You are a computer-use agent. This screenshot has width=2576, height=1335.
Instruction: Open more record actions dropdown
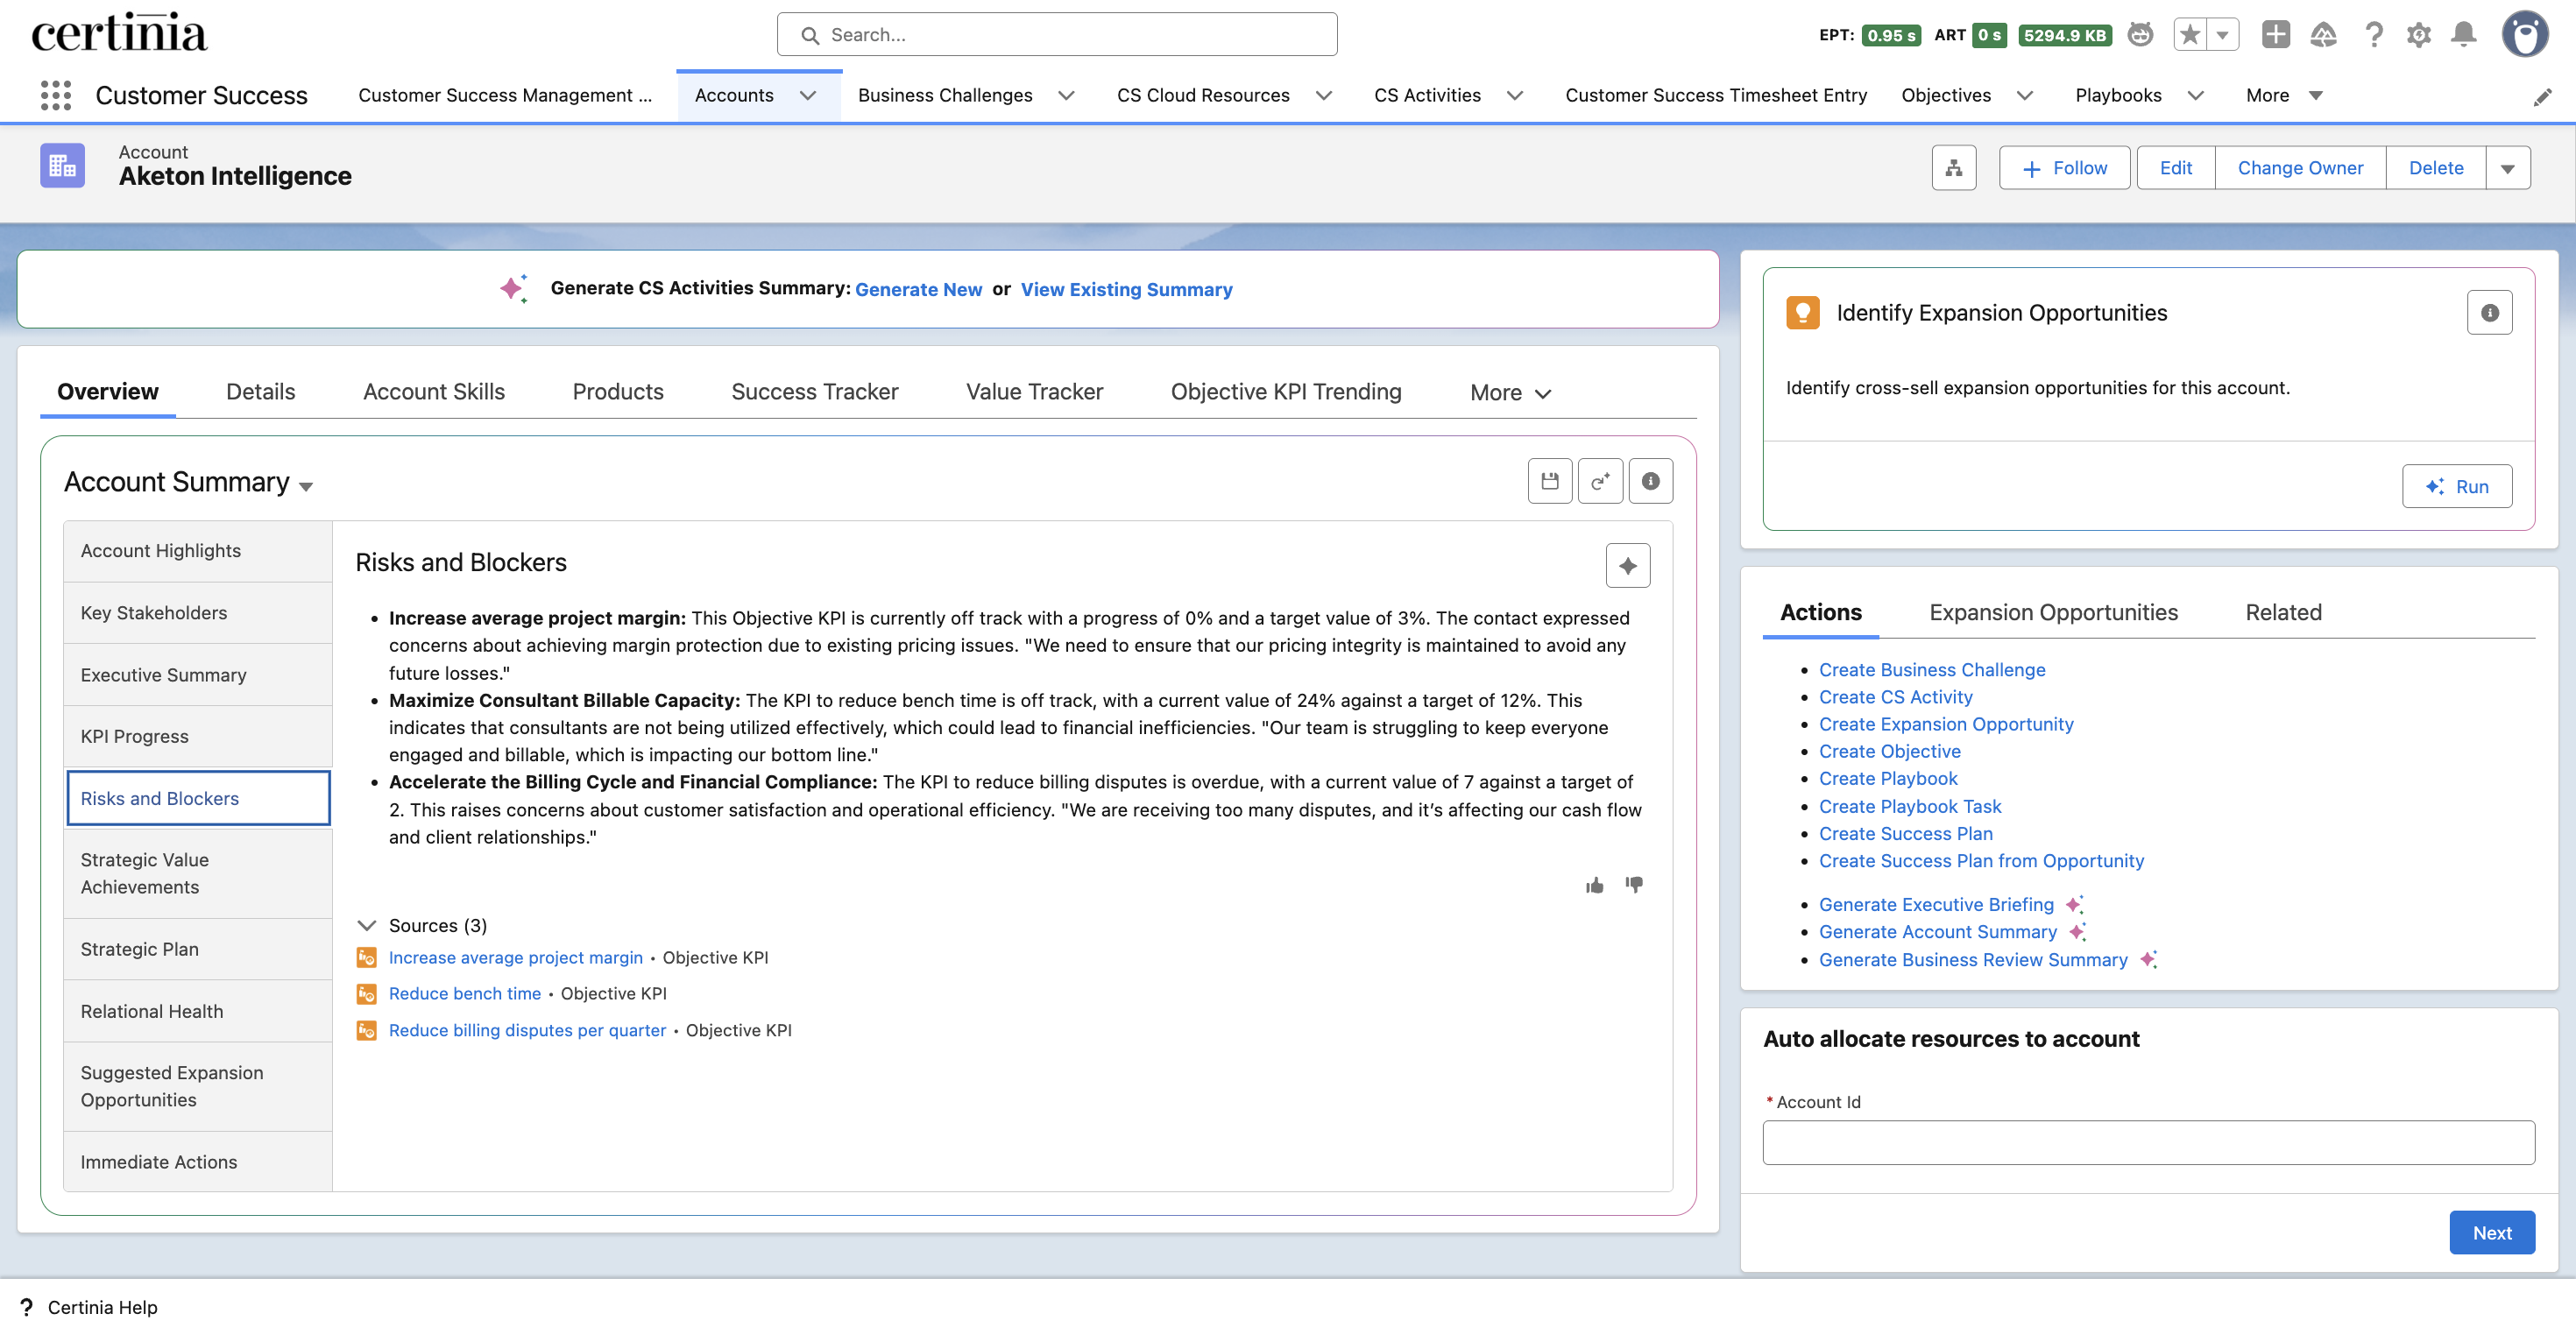click(2508, 168)
